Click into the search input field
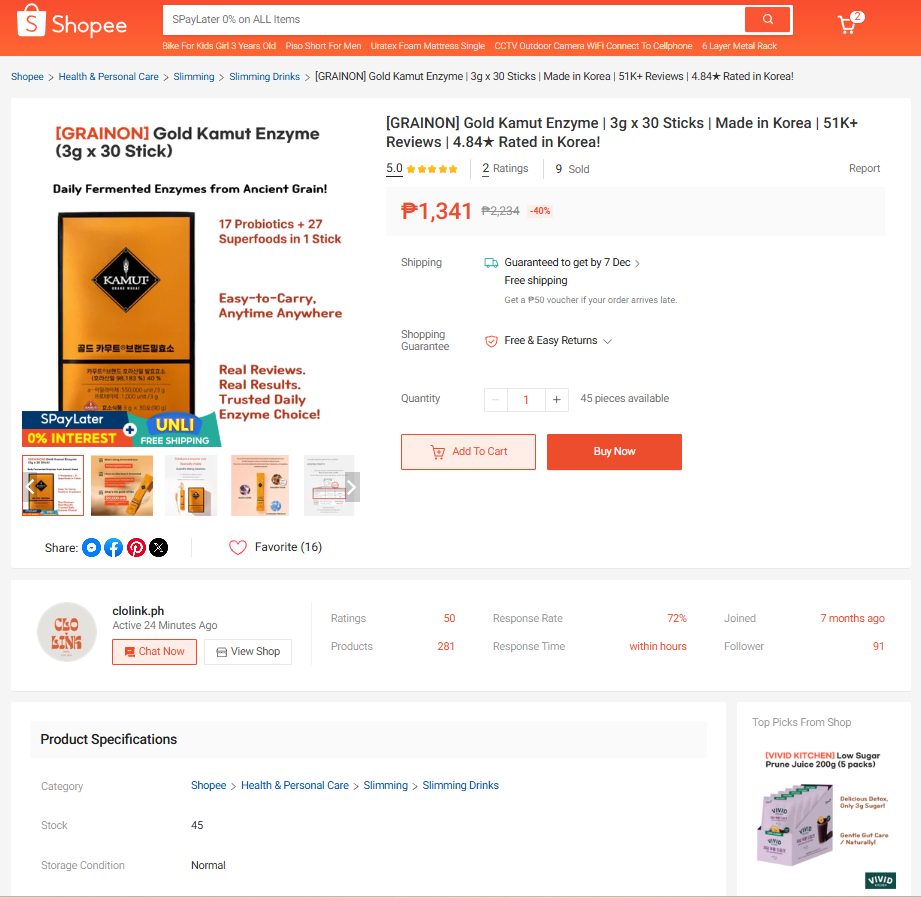The width and height of the screenshot is (921, 898). (x=453, y=19)
